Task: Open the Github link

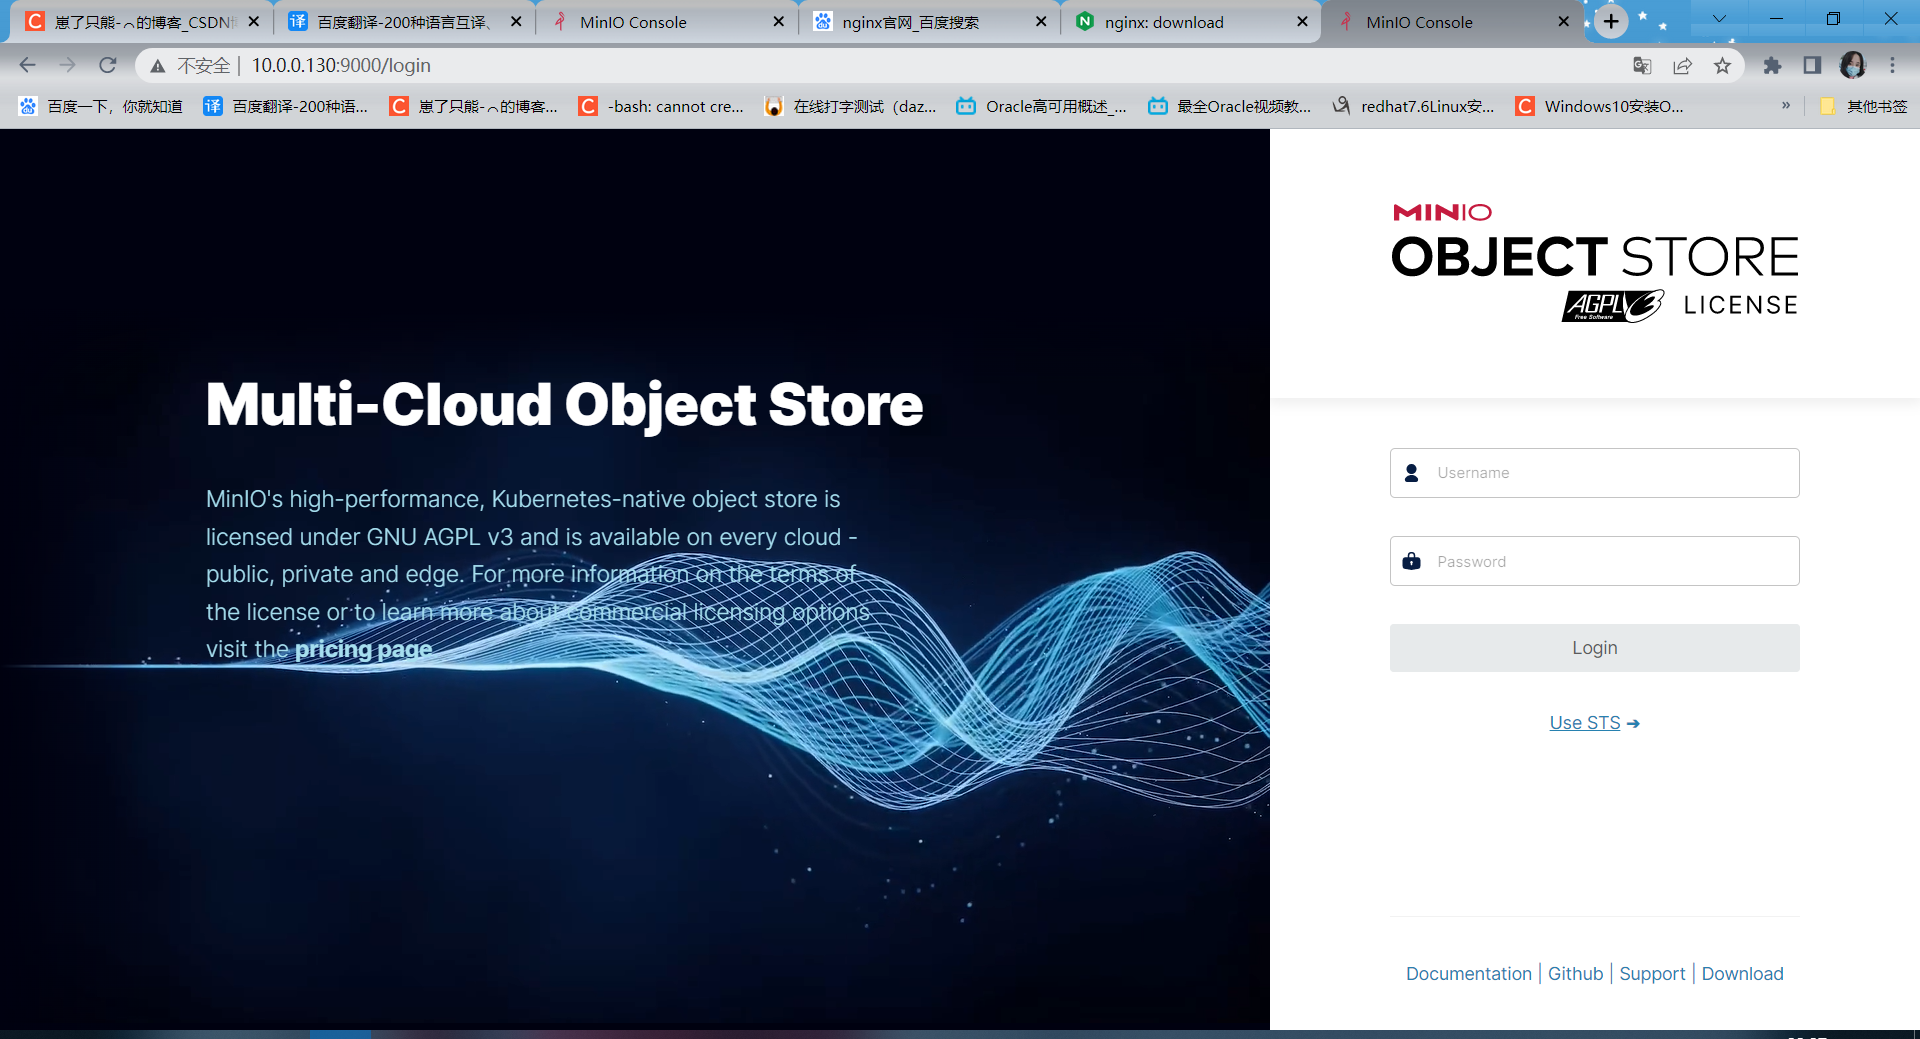Action: pos(1575,974)
